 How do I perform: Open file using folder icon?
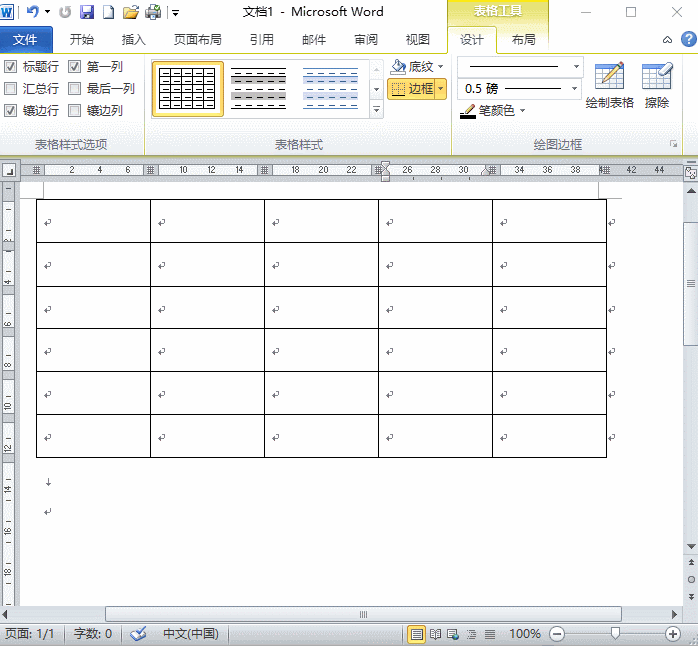[130, 12]
